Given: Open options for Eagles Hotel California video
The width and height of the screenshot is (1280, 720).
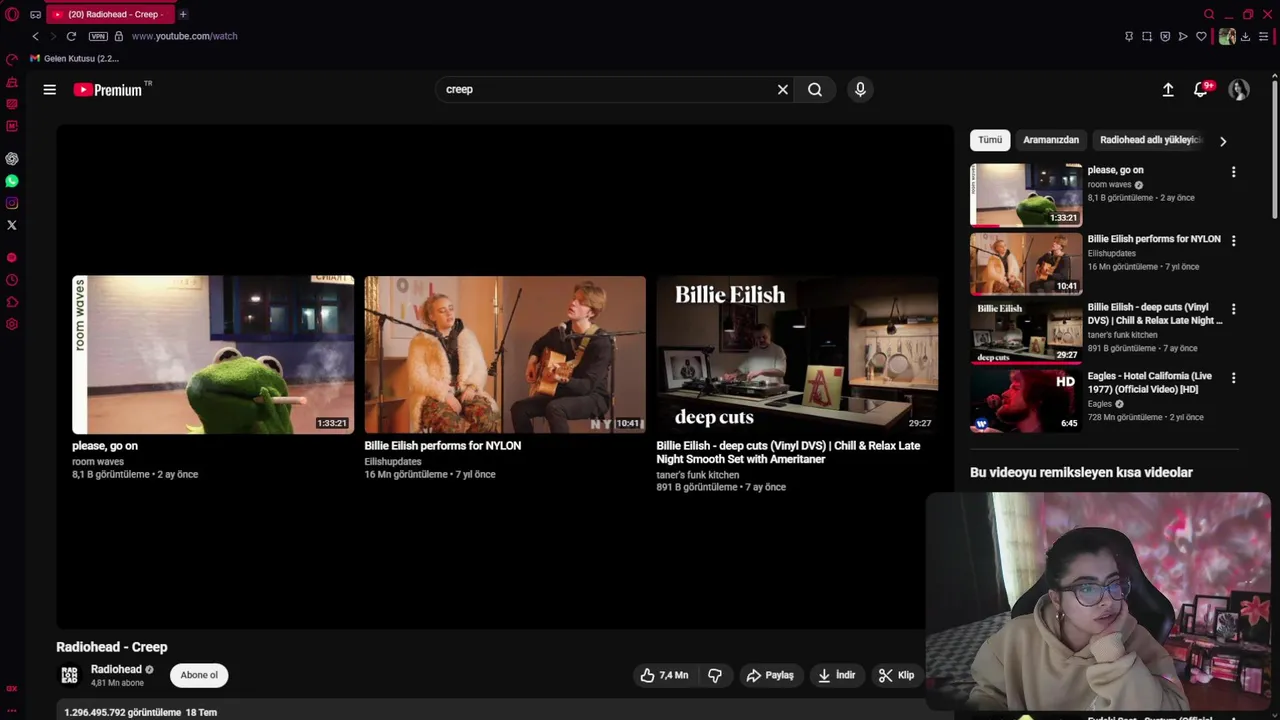Looking at the screenshot, I should click(x=1233, y=378).
